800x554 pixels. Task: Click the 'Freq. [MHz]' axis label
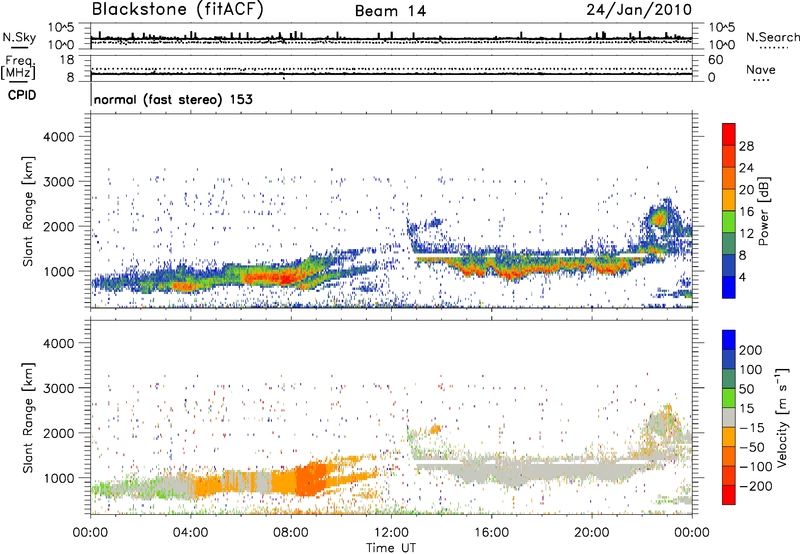click(18, 68)
